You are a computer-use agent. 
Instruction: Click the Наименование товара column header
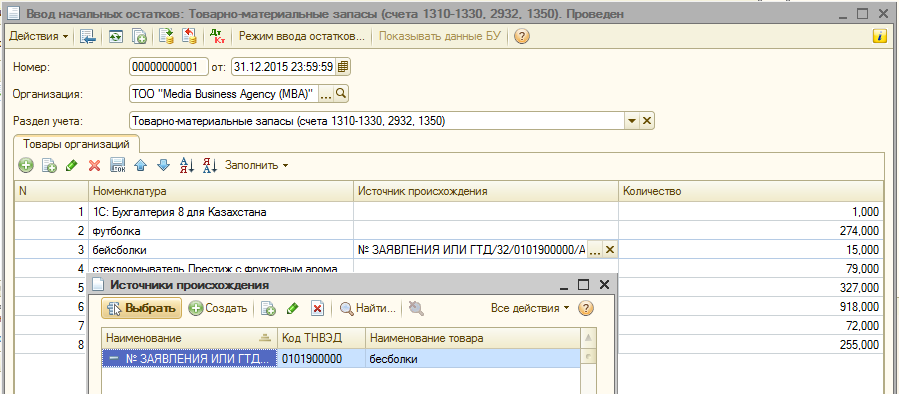point(472,338)
